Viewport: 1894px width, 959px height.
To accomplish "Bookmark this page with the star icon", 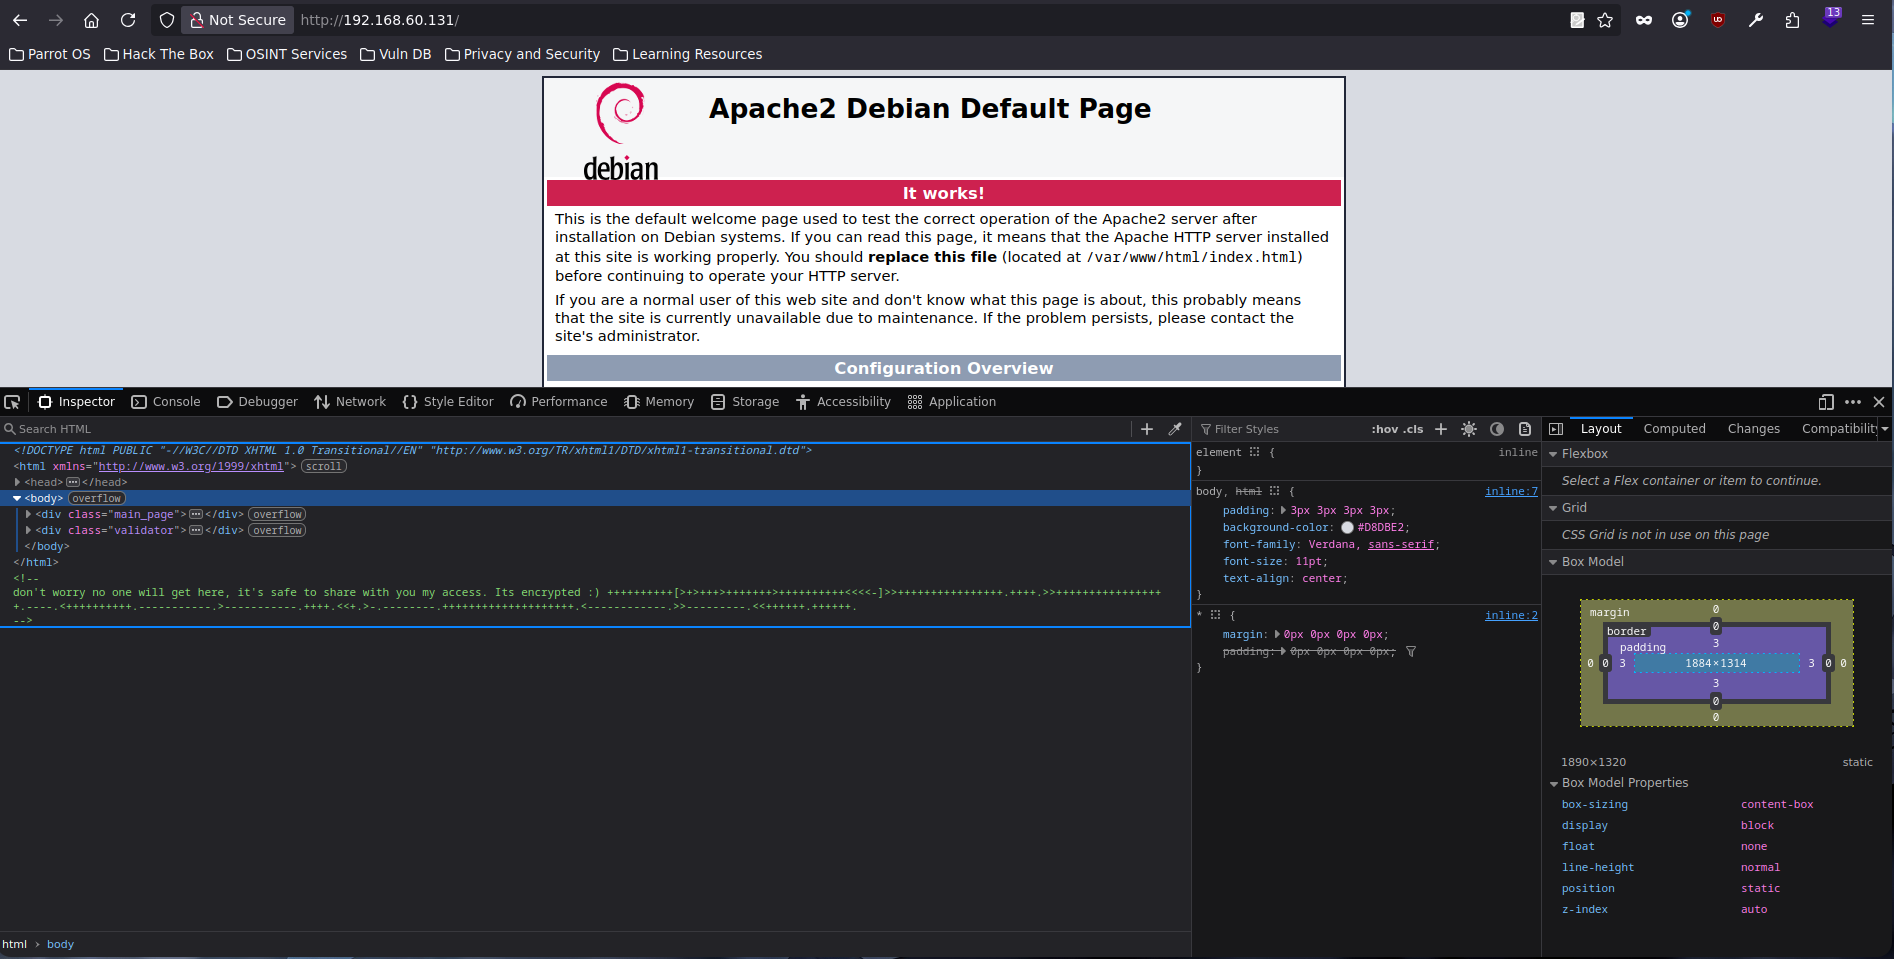I will tap(1605, 20).
